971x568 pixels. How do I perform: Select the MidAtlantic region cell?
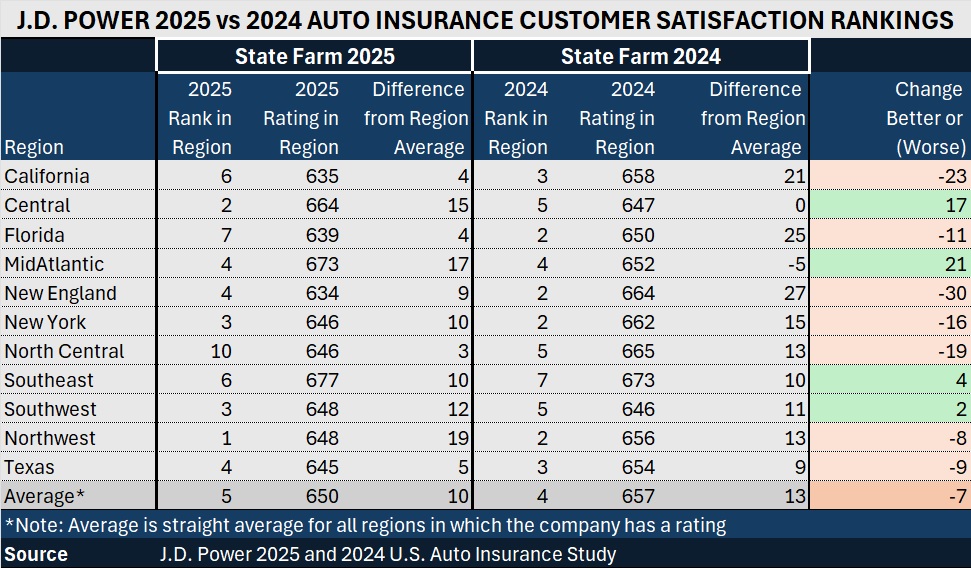click(x=54, y=264)
